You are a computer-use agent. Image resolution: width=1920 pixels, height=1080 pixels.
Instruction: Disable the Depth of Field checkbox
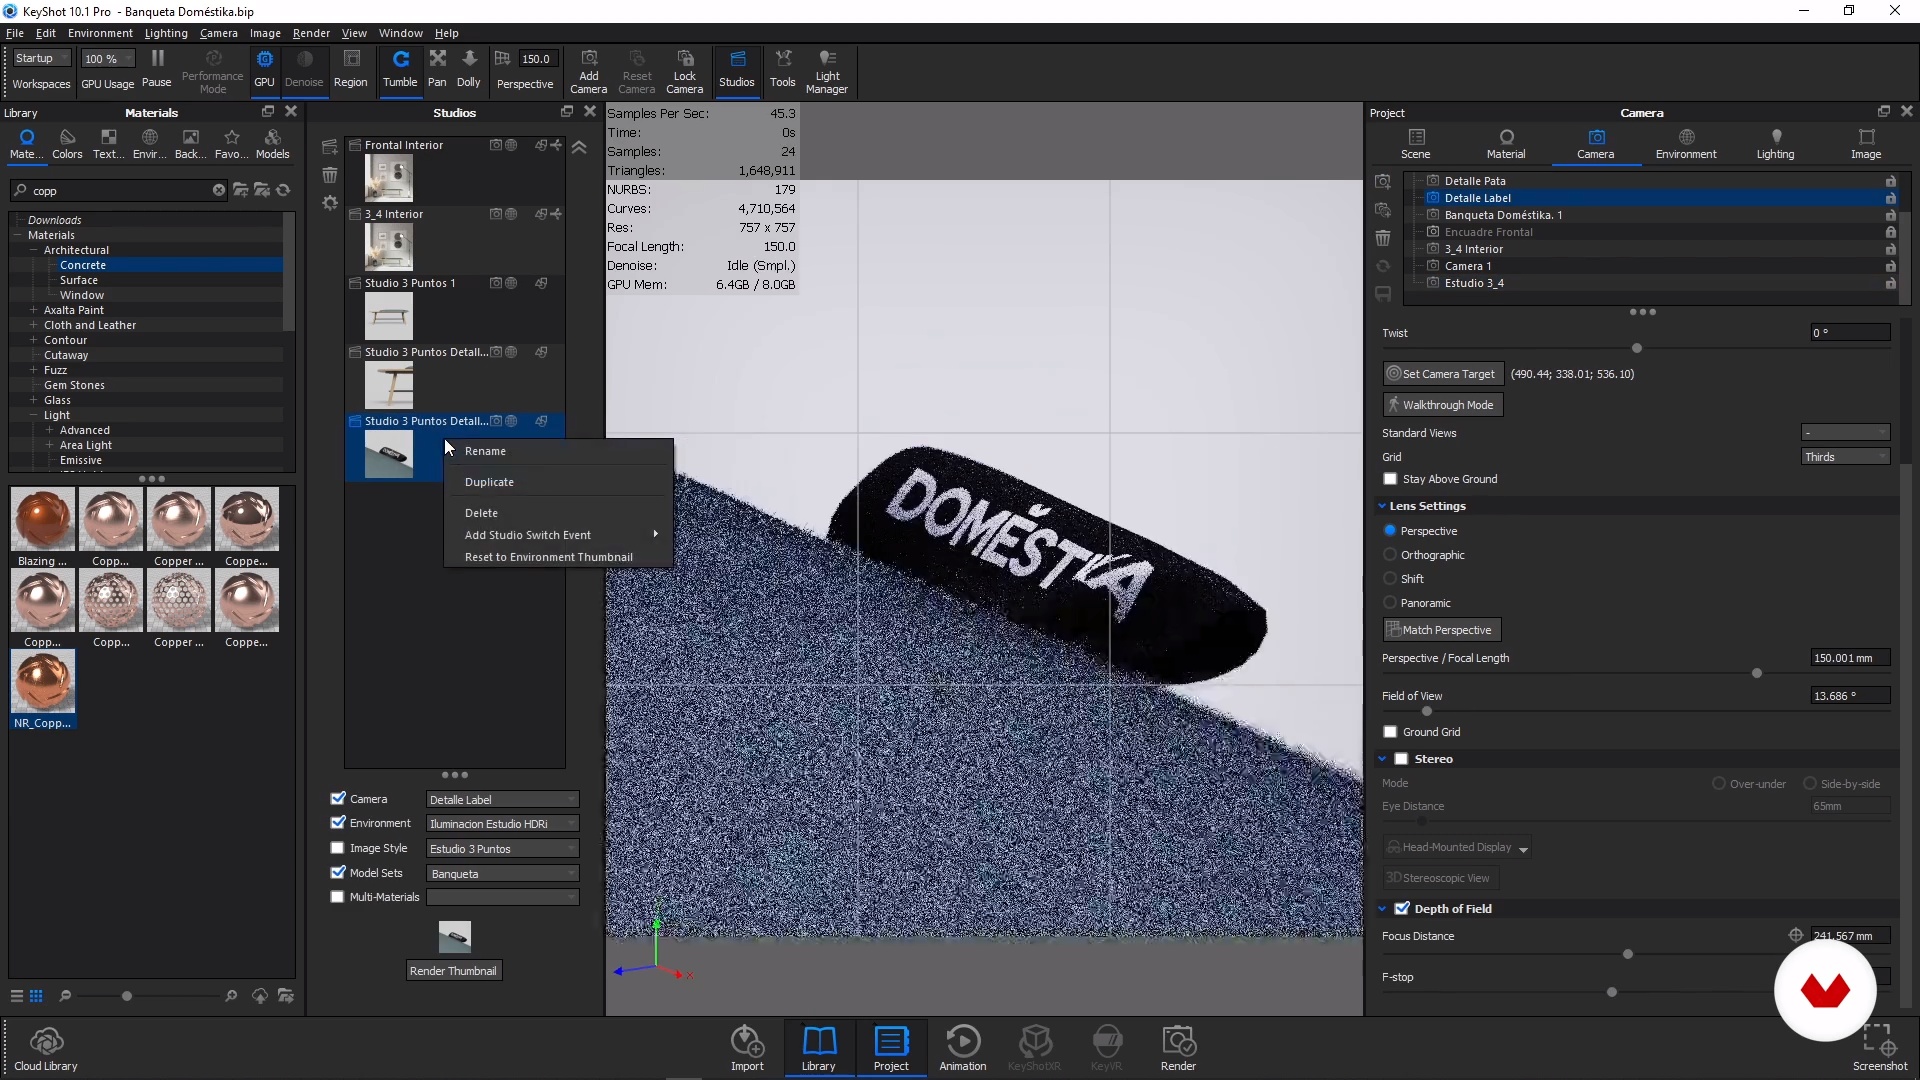(1402, 908)
